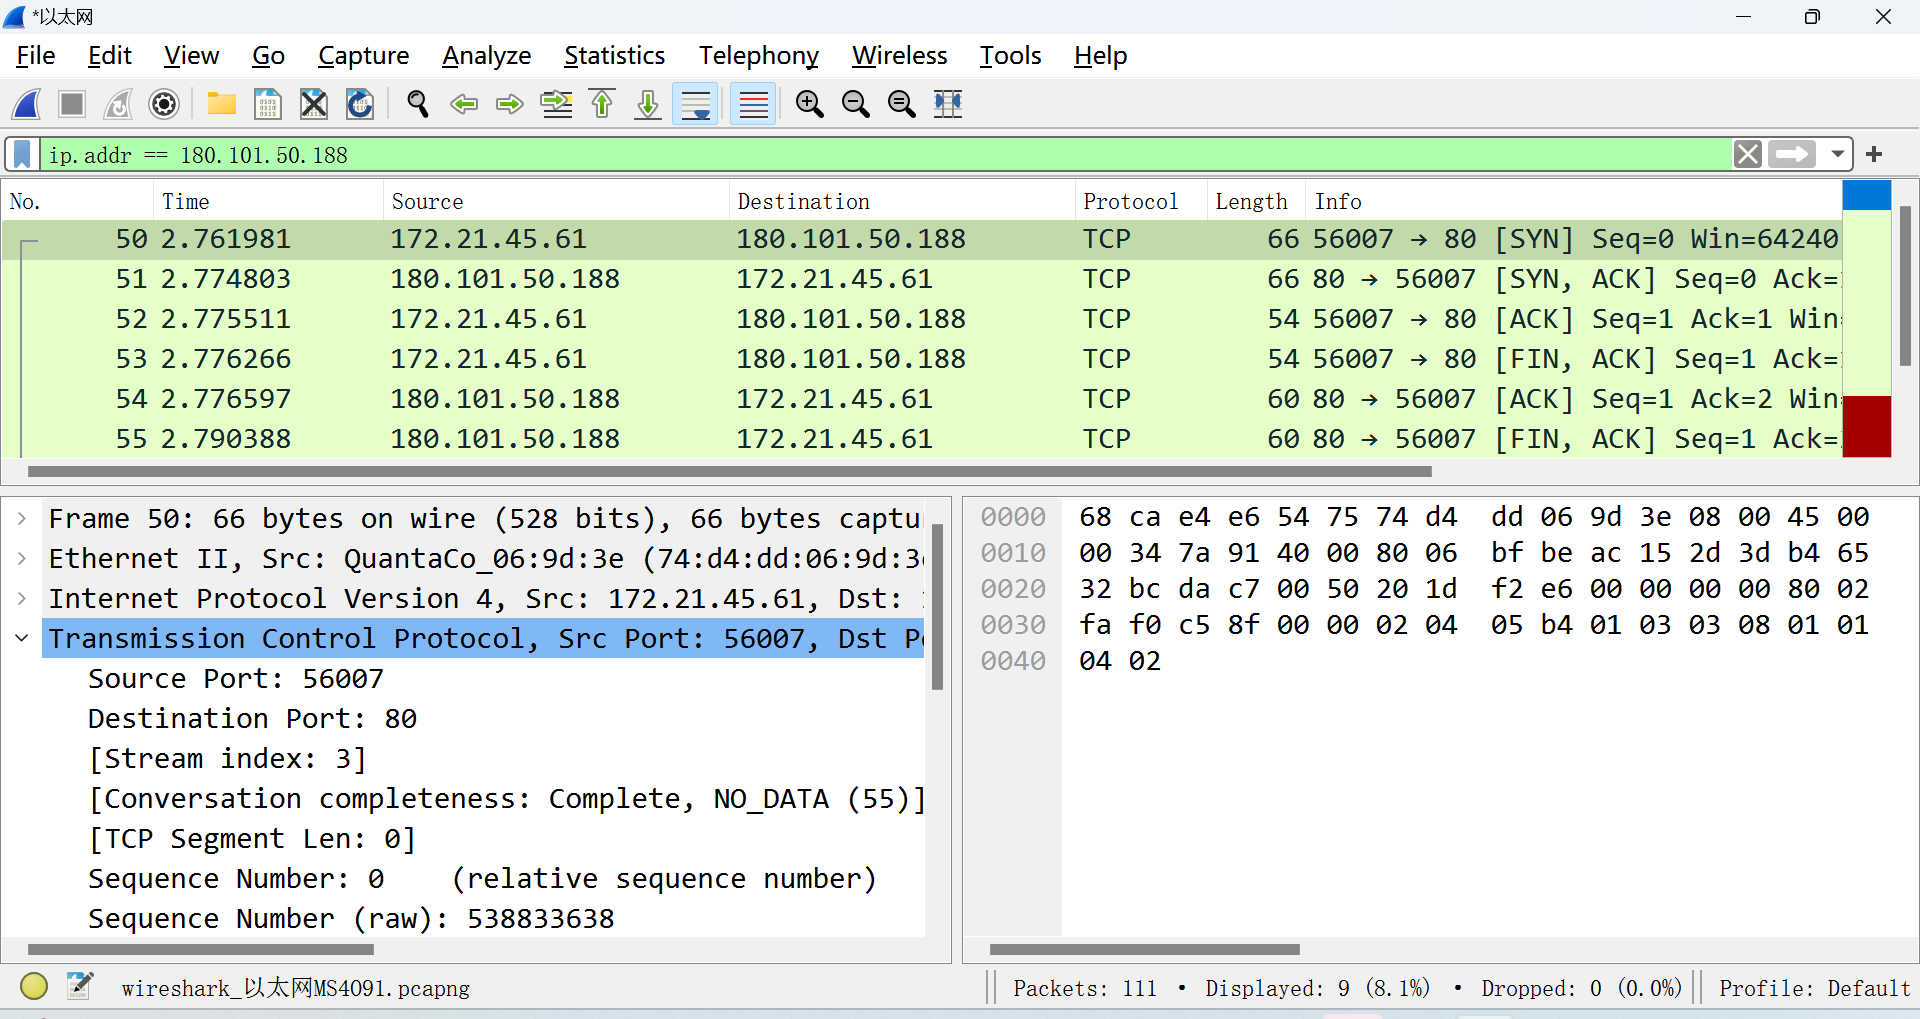
Task: Select packet 55 at time 2.790388
Action: pos(921,439)
